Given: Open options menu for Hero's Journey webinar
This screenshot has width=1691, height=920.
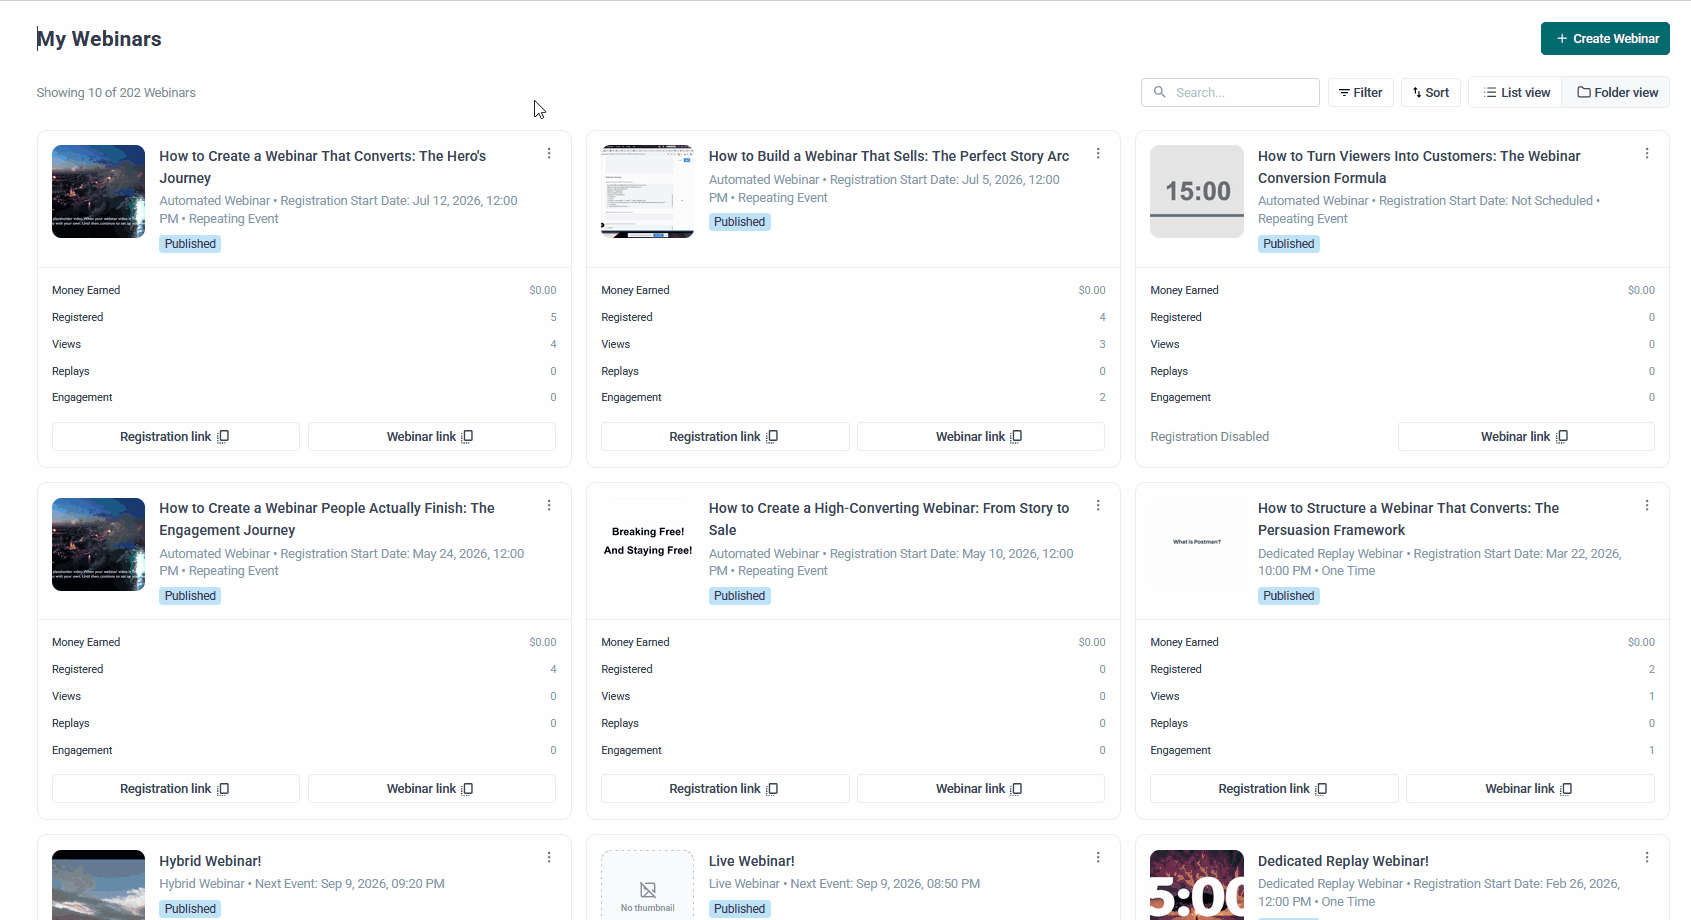Looking at the screenshot, I should [x=549, y=153].
